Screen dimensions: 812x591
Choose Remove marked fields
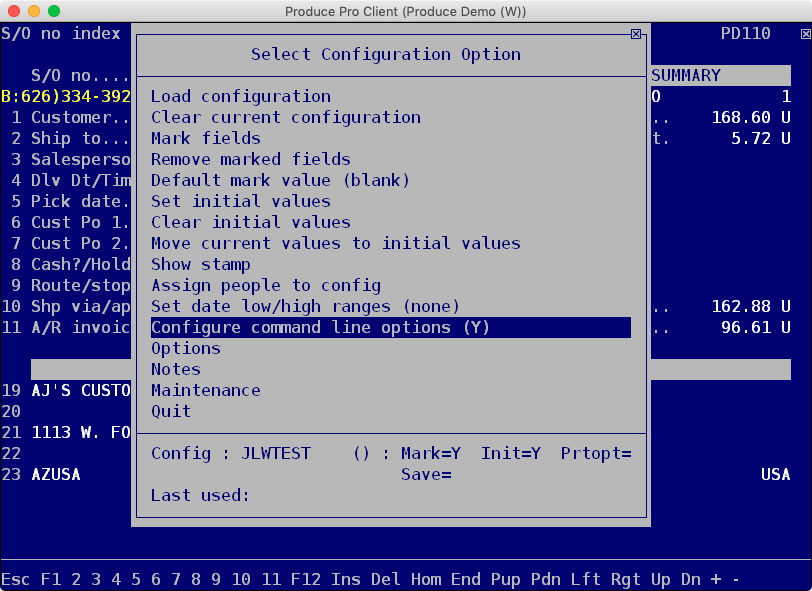[x=251, y=160]
